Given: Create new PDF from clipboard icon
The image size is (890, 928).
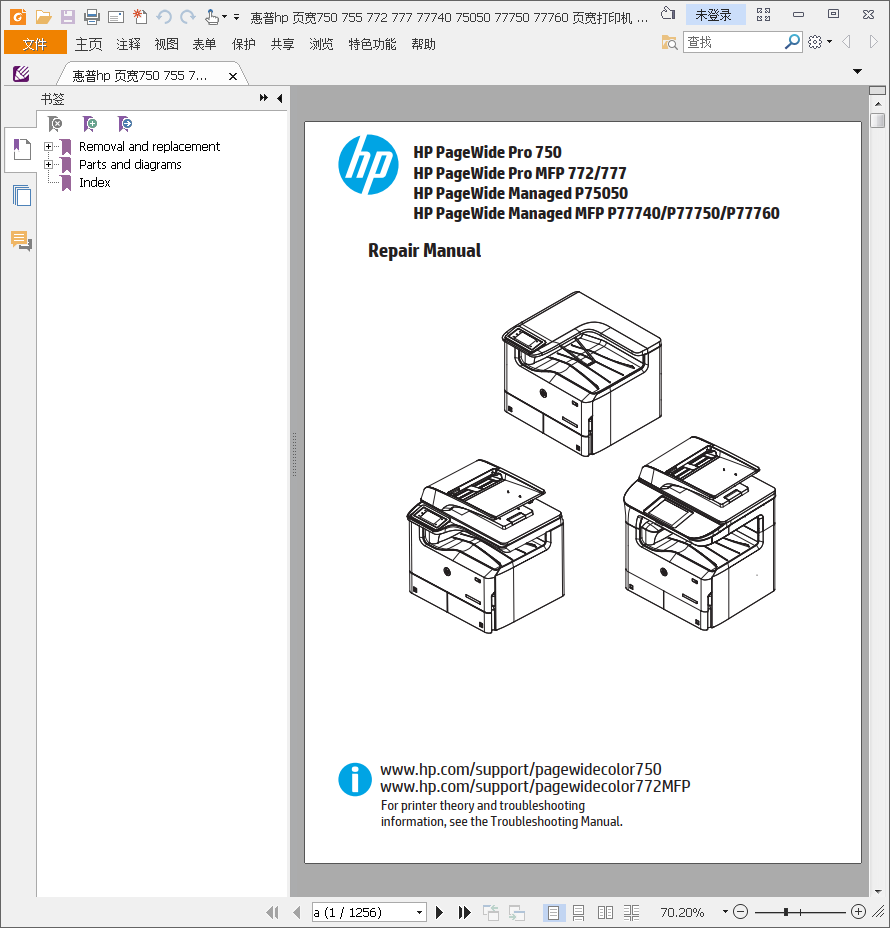Looking at the screenshot, I should (x=140, y=17).
